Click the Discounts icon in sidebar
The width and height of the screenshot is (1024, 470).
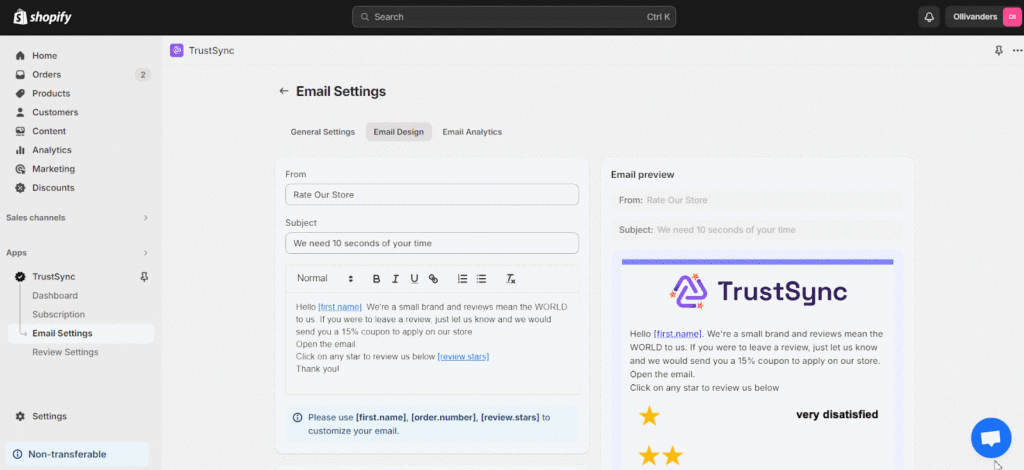20,188
